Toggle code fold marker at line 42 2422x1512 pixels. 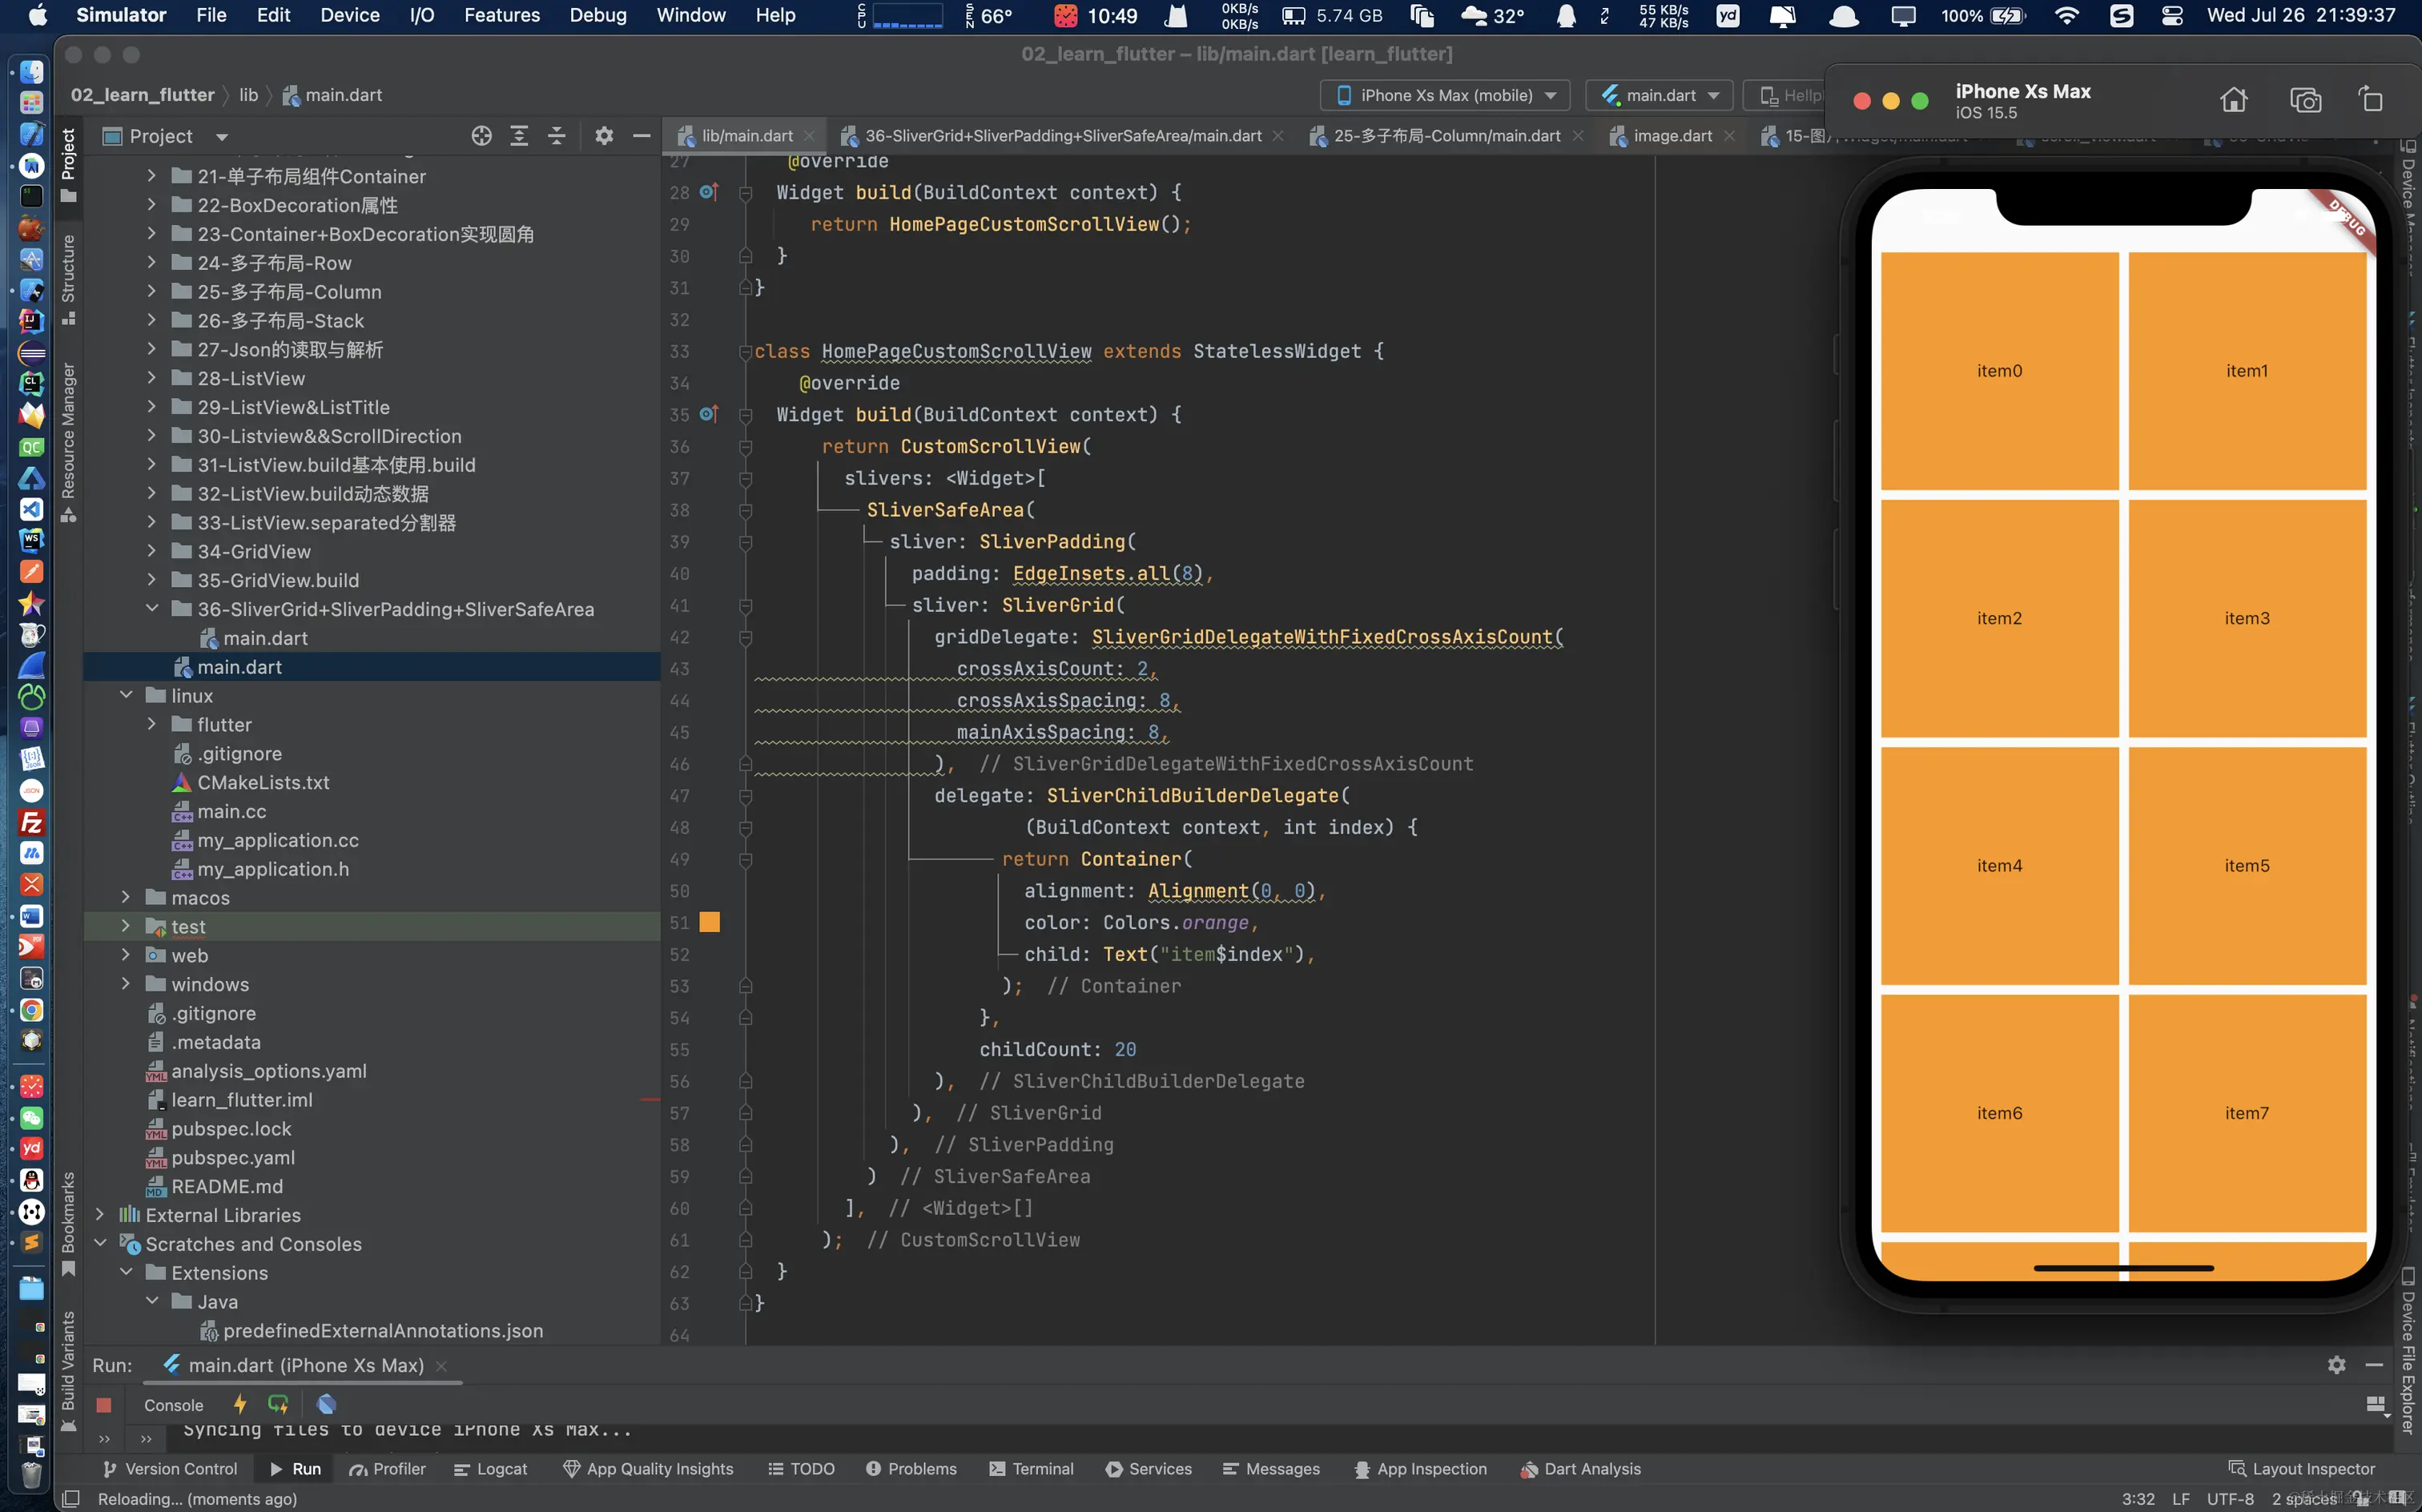(x=745, y=638)
